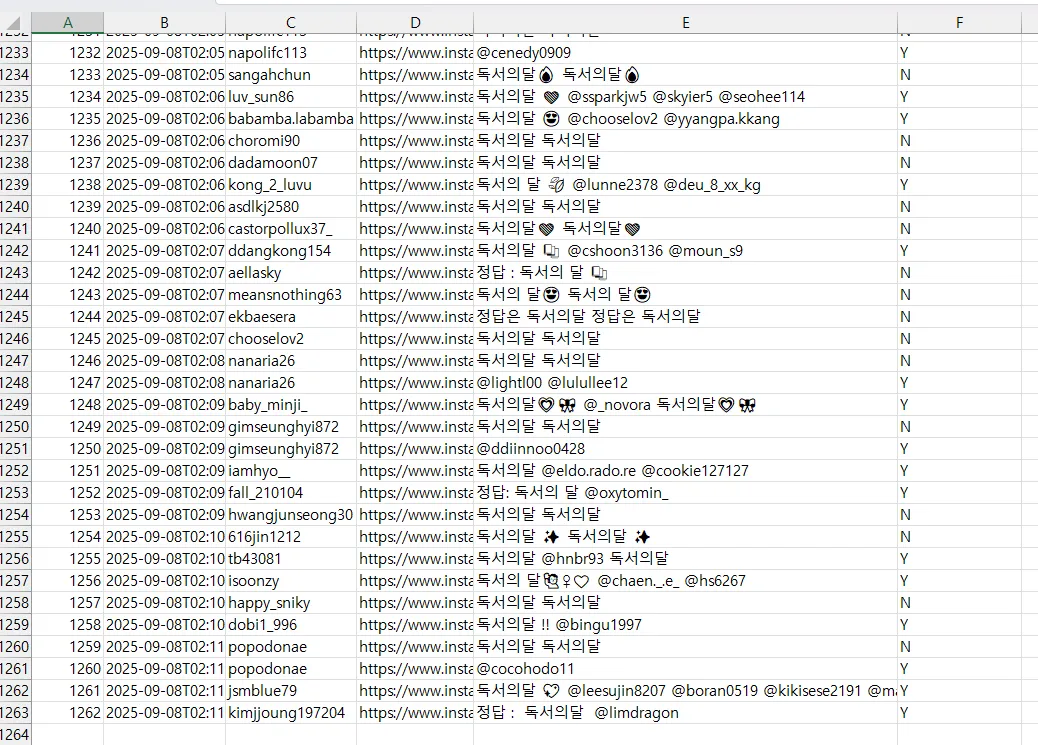Open the Instagram link in row 1240
The width and height of the screenshot is (1038, 745).
point(415,207)
